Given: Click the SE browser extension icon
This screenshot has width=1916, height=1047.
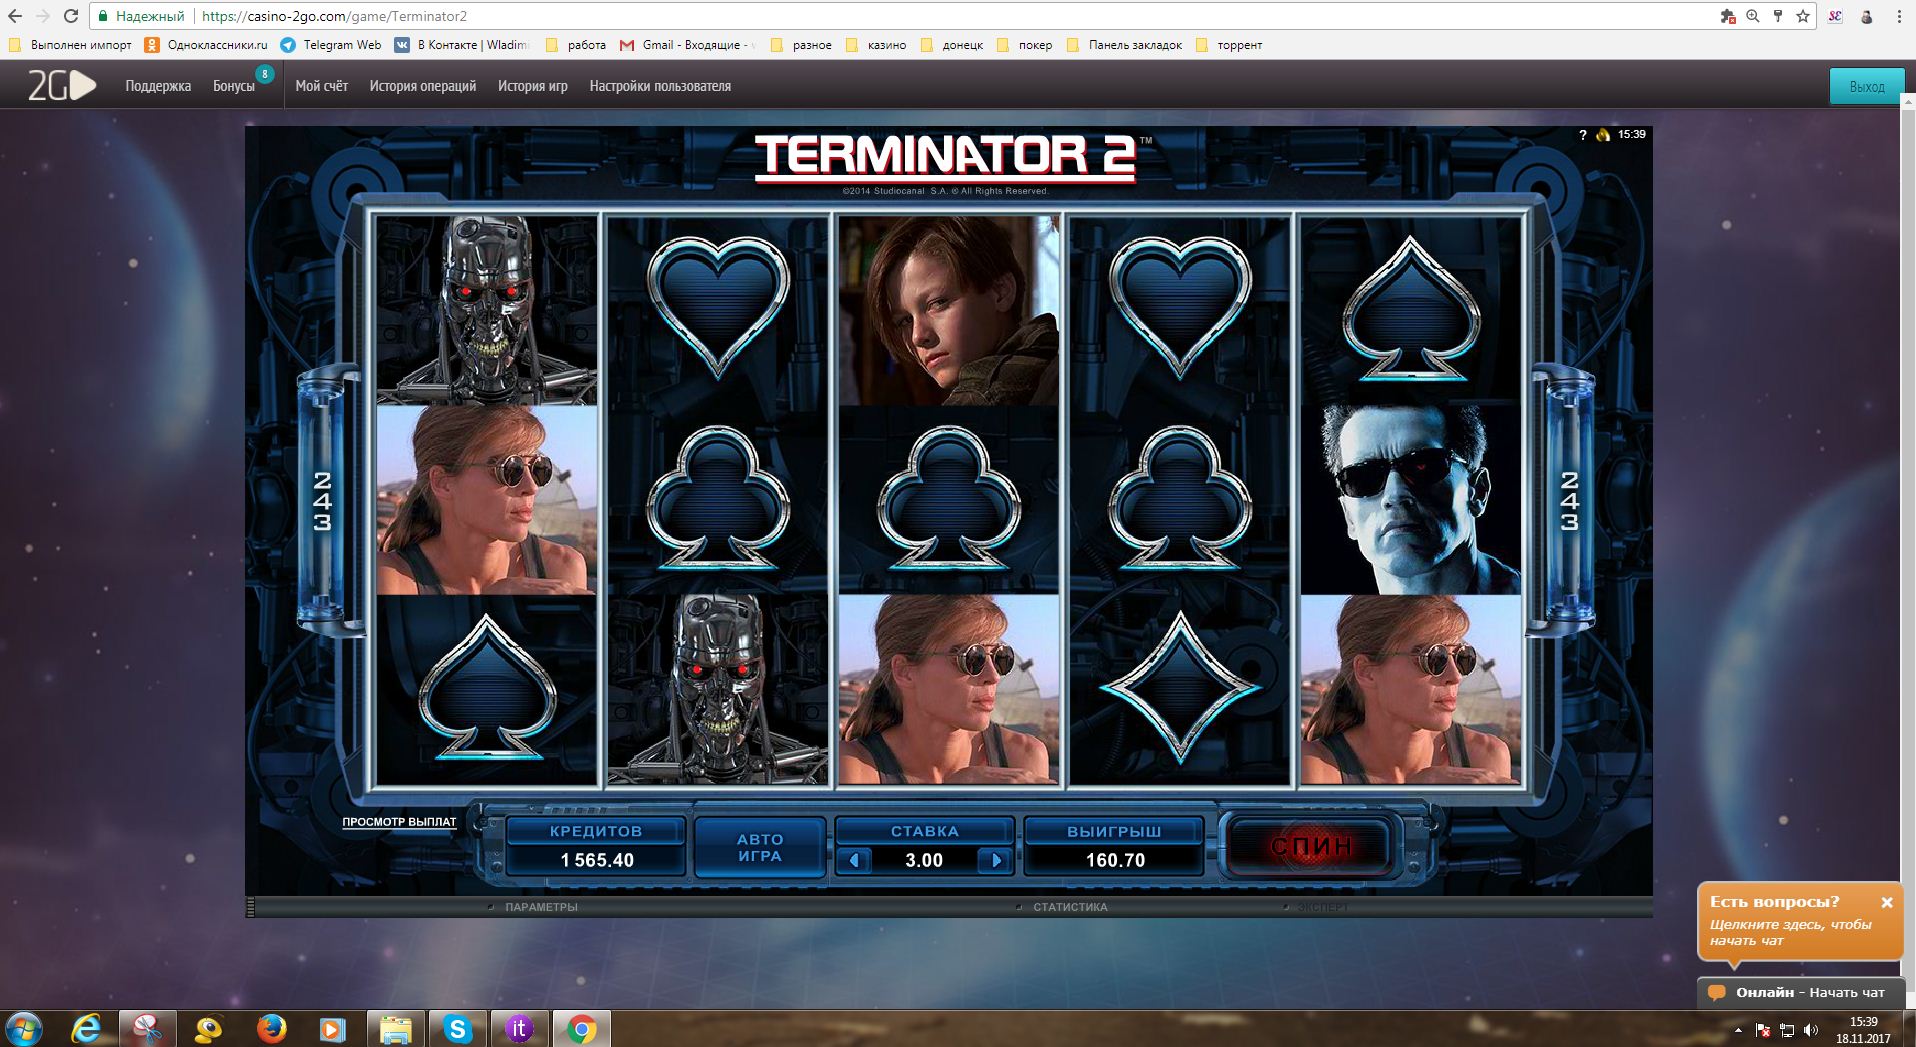Looking at the screenshot, I should [x=1835, y=16].
